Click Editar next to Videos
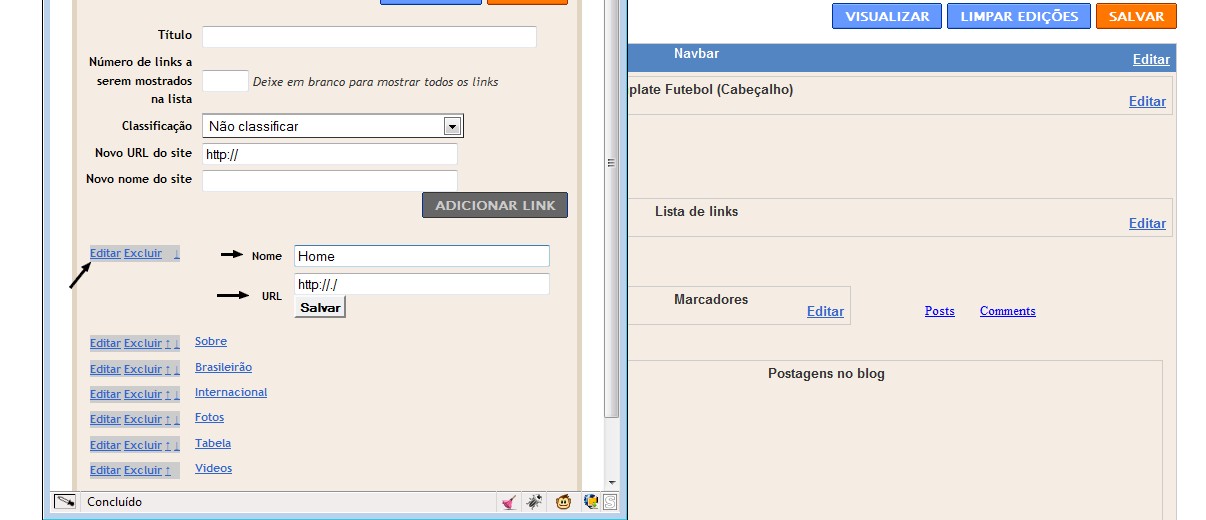This screenshot has height=520, width=1206. 105,470
